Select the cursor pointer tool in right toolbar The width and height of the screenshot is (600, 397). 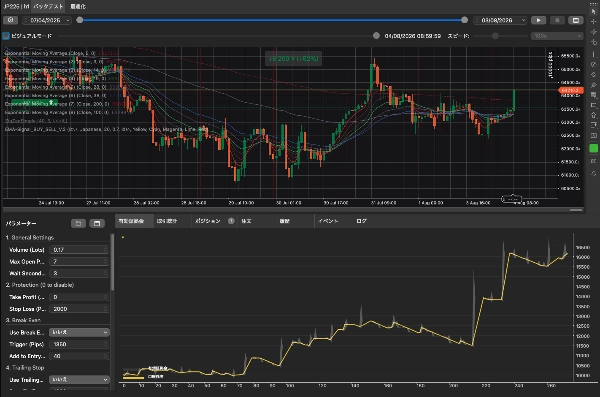(593, 11)
